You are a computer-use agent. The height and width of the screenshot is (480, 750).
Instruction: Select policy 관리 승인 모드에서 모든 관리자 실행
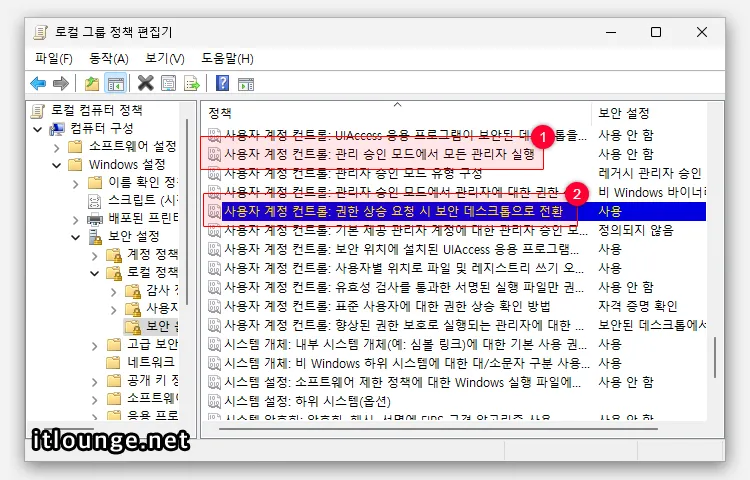tap(379, 154)
